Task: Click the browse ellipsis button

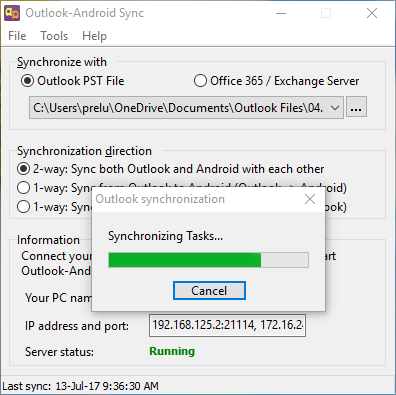Action: pyautogui.click(x=356, y=107)
